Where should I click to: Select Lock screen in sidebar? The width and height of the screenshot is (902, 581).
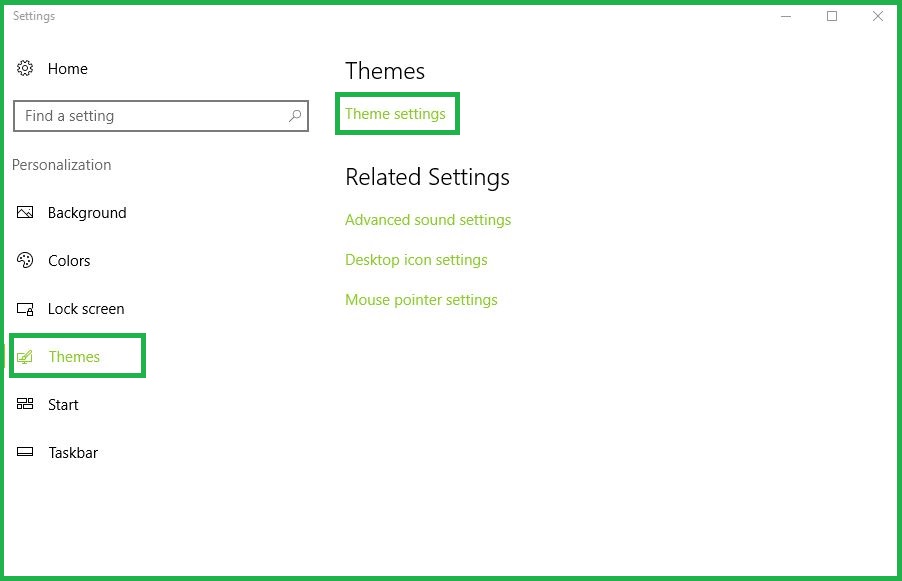click(86, 309)
